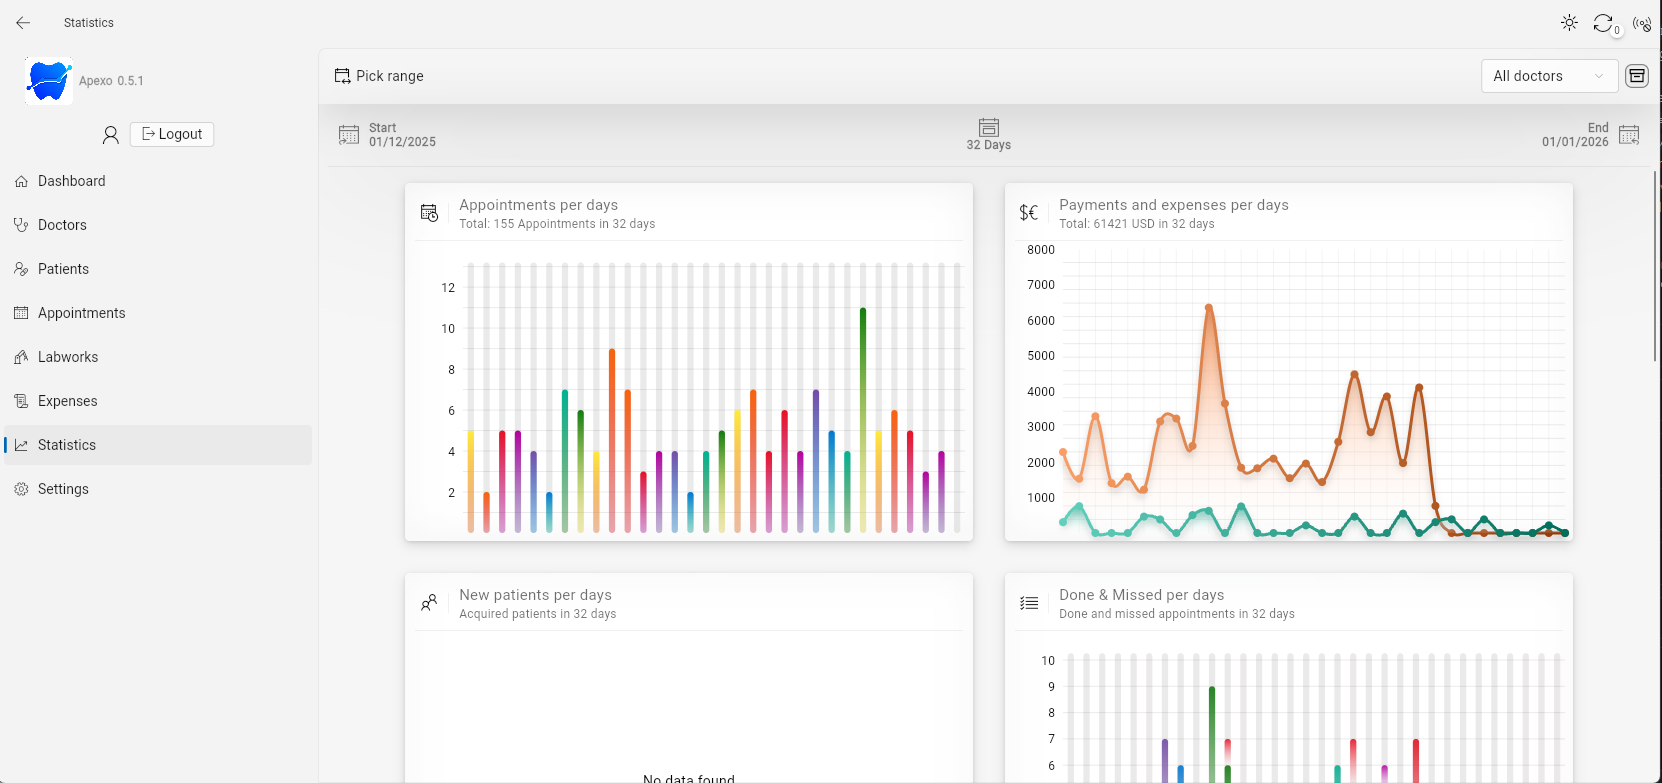This screenshot has width=1662, height=783.
Task: Click the Total: 155 Appointments text
Action: pyautogui.click(x=557, y=224)
